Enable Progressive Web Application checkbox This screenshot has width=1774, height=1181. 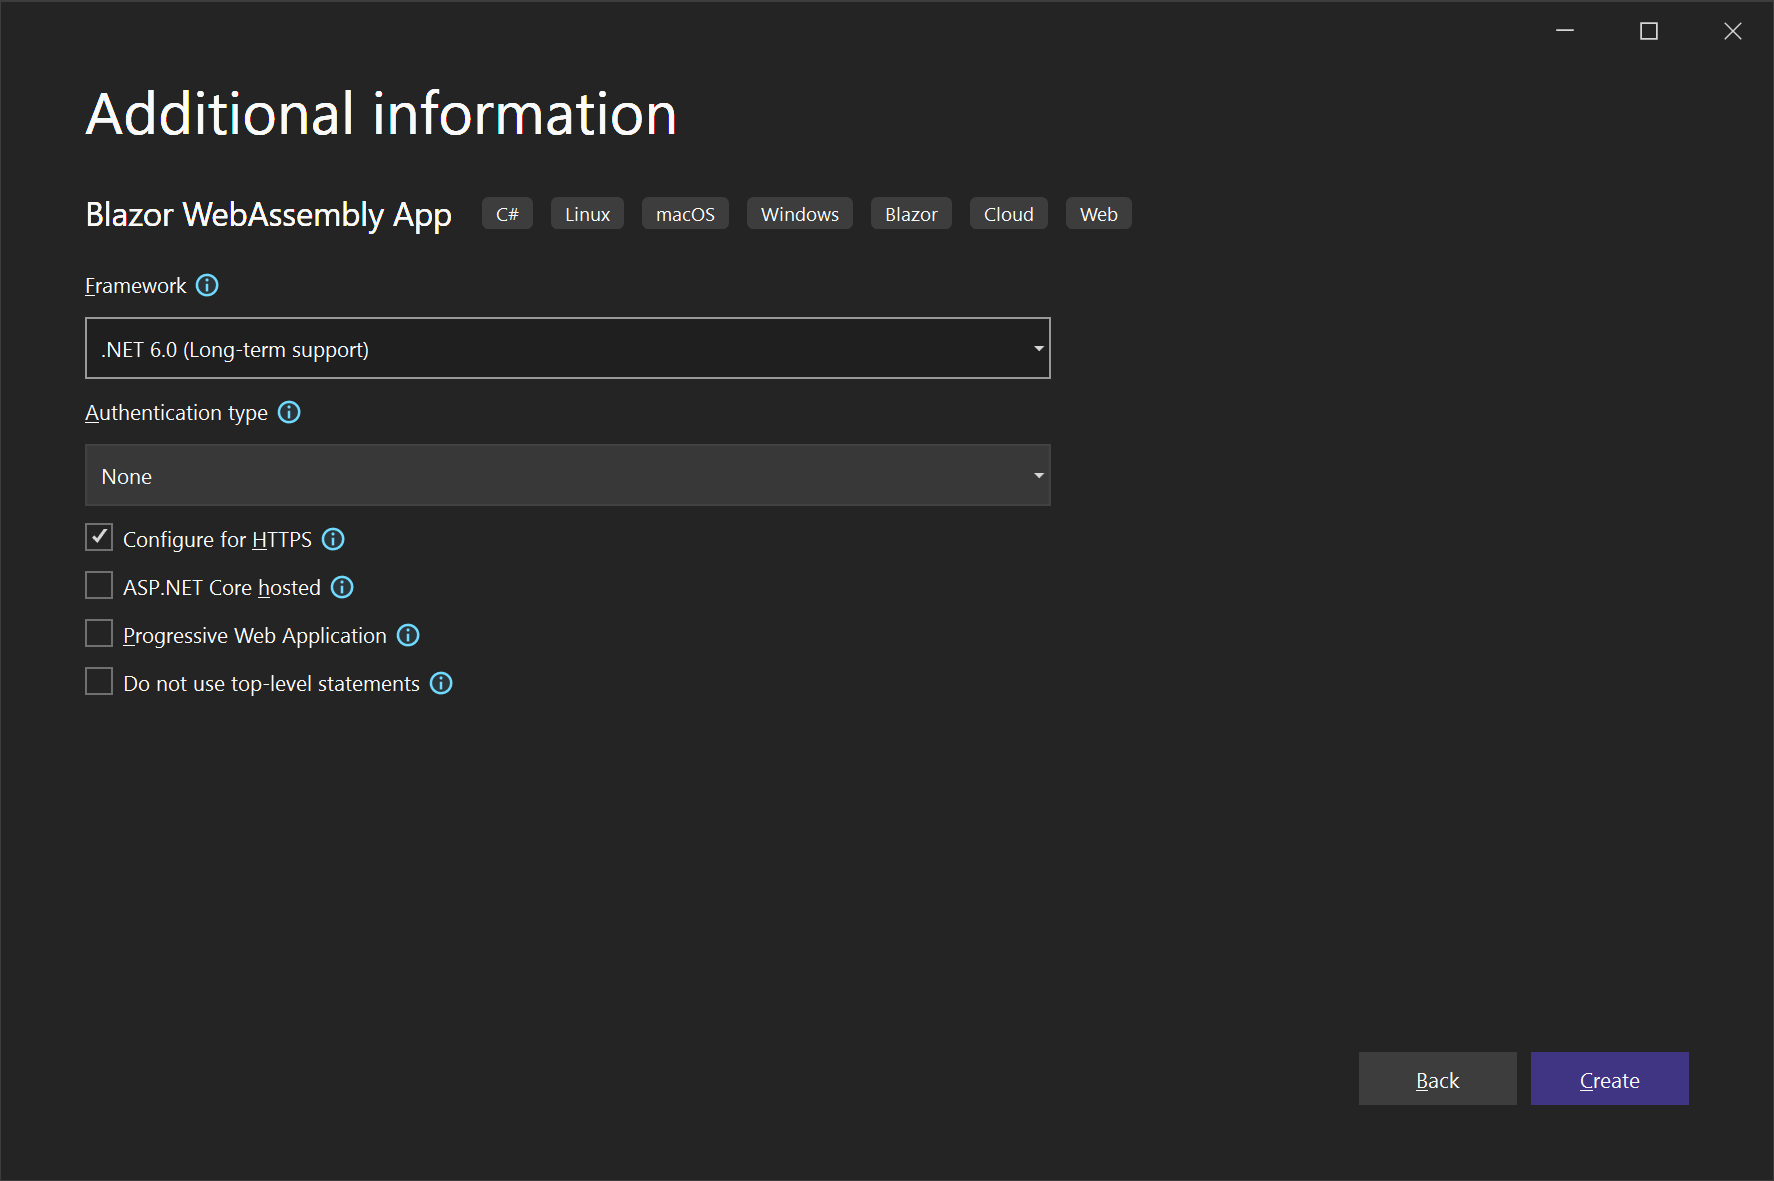(x=99, y=633)
